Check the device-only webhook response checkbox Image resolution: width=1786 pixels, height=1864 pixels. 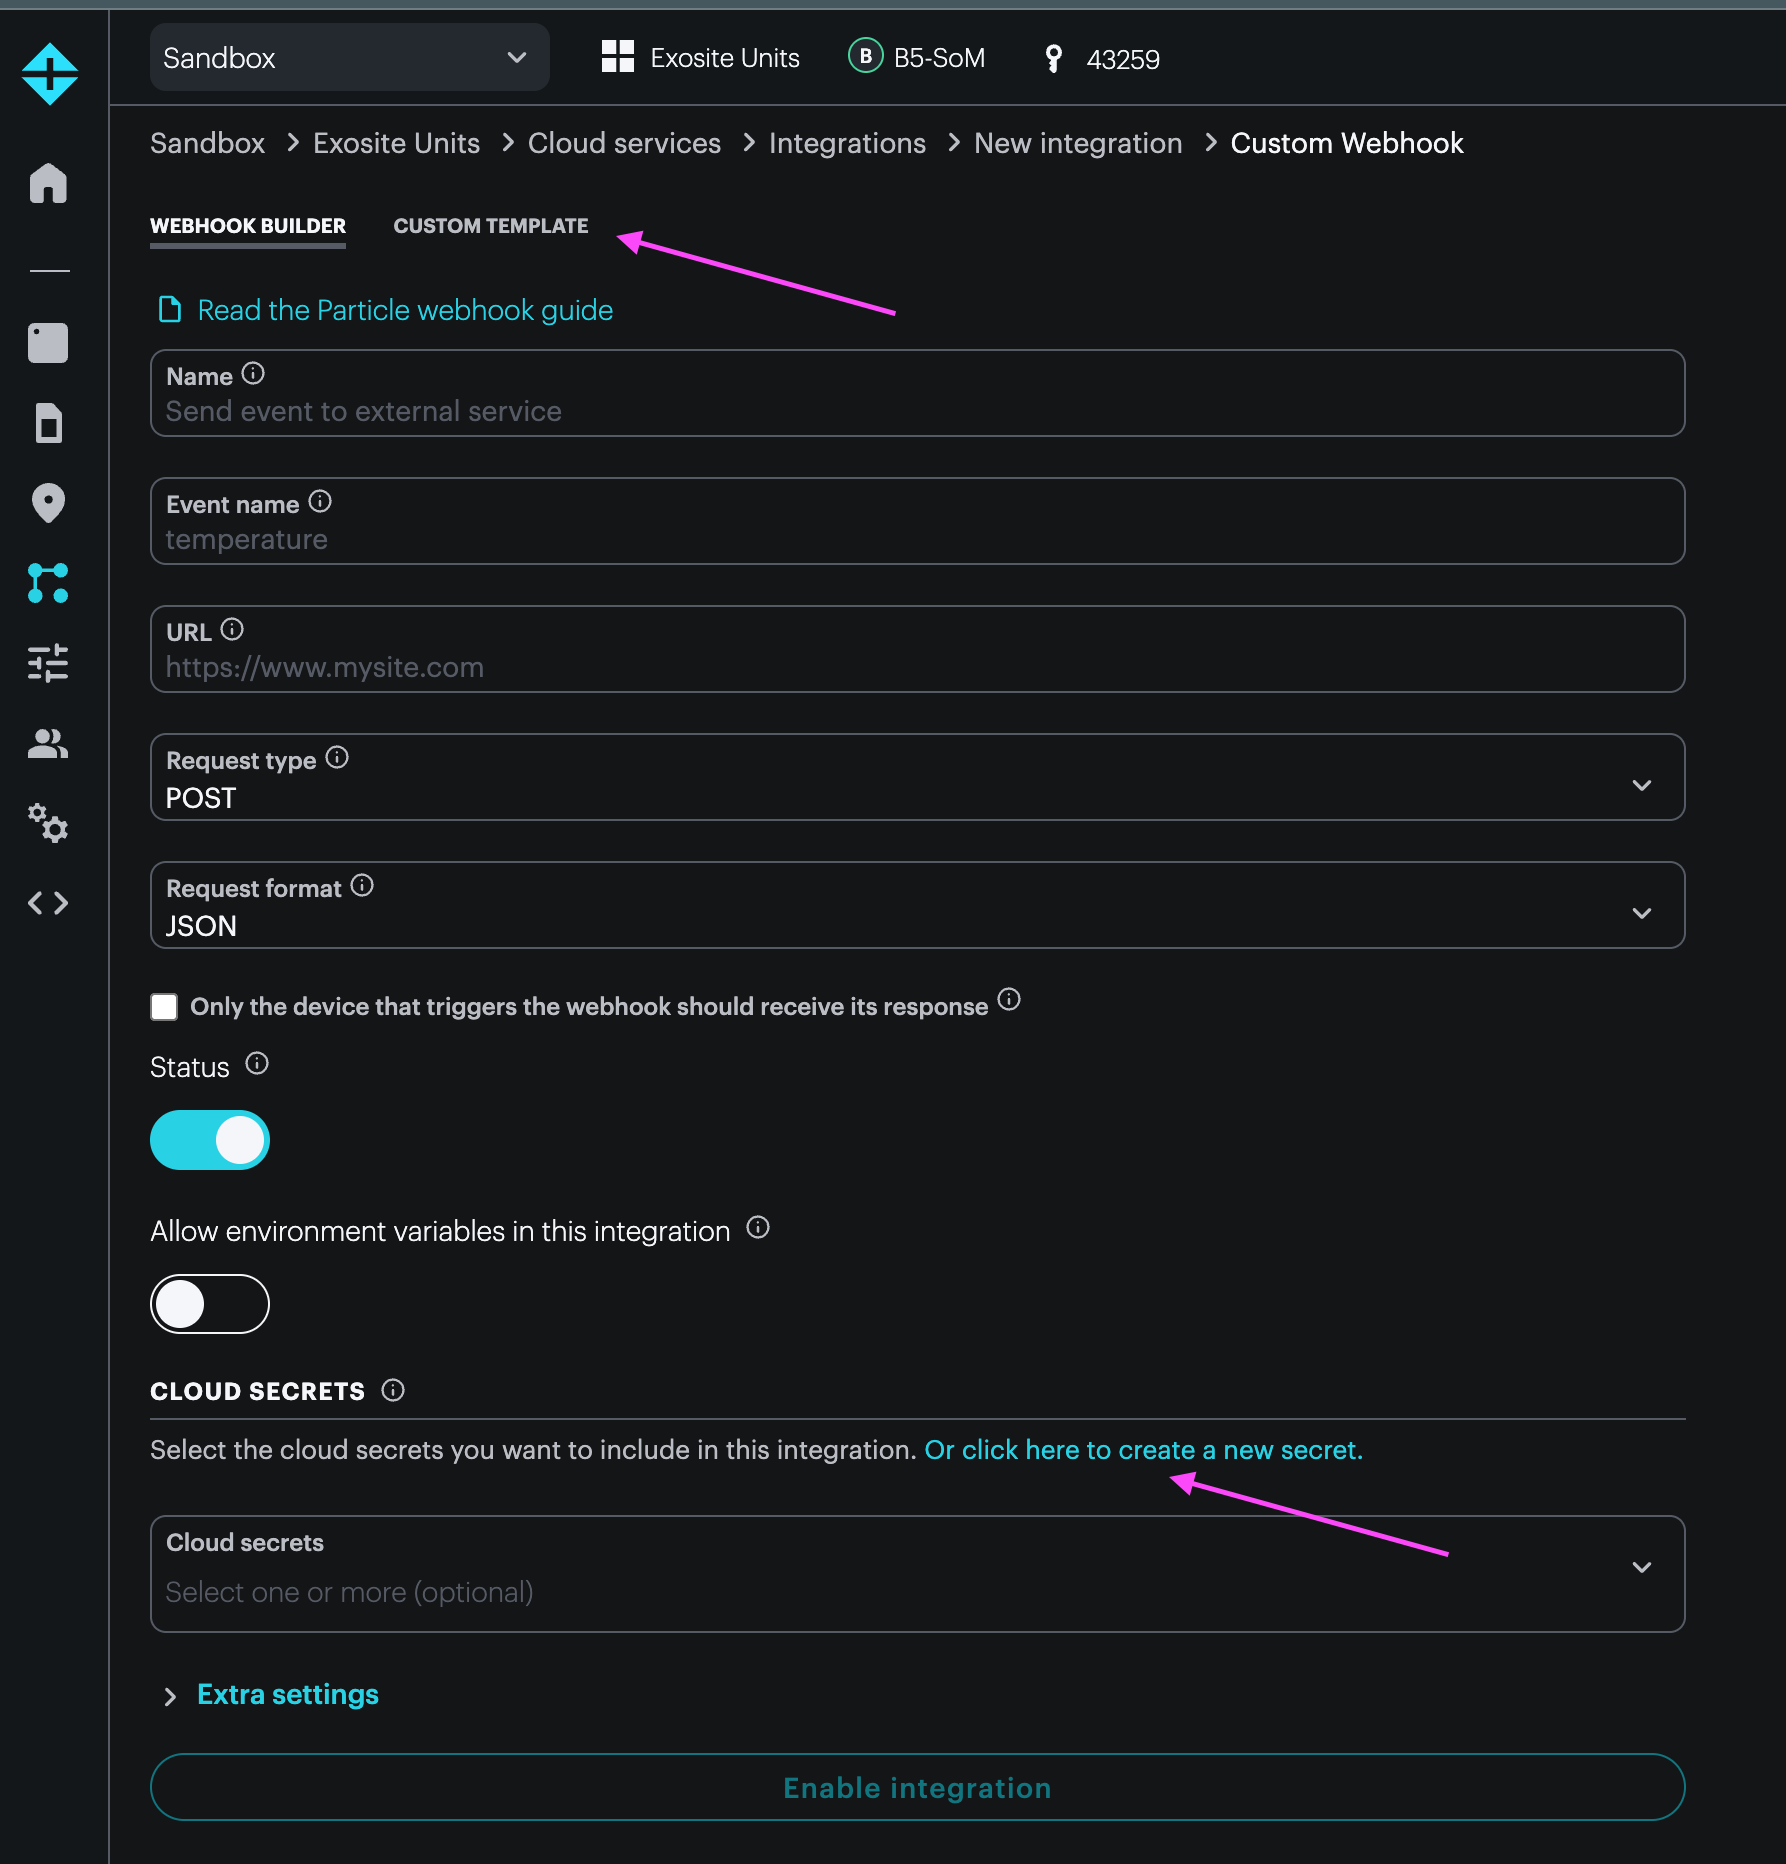[164, 1006]
